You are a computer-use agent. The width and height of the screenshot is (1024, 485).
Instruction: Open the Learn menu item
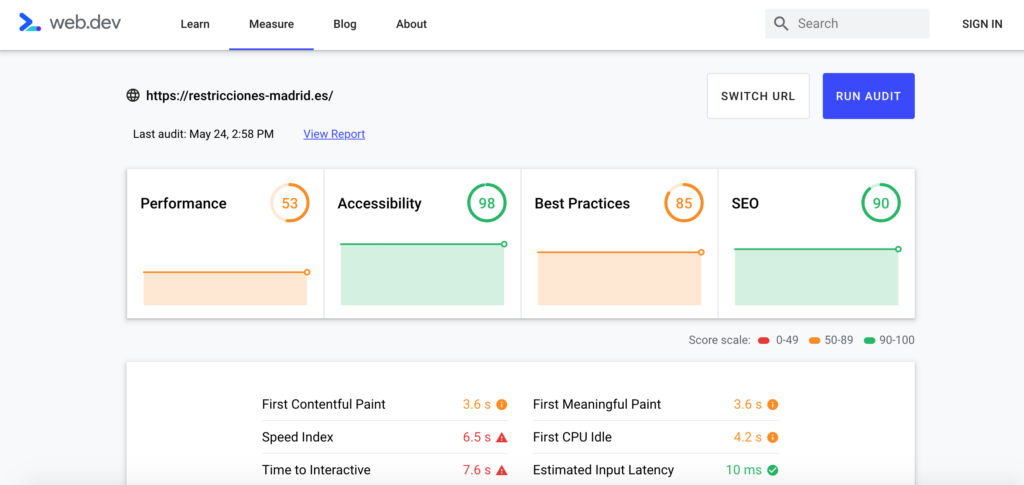pos(195,24)
